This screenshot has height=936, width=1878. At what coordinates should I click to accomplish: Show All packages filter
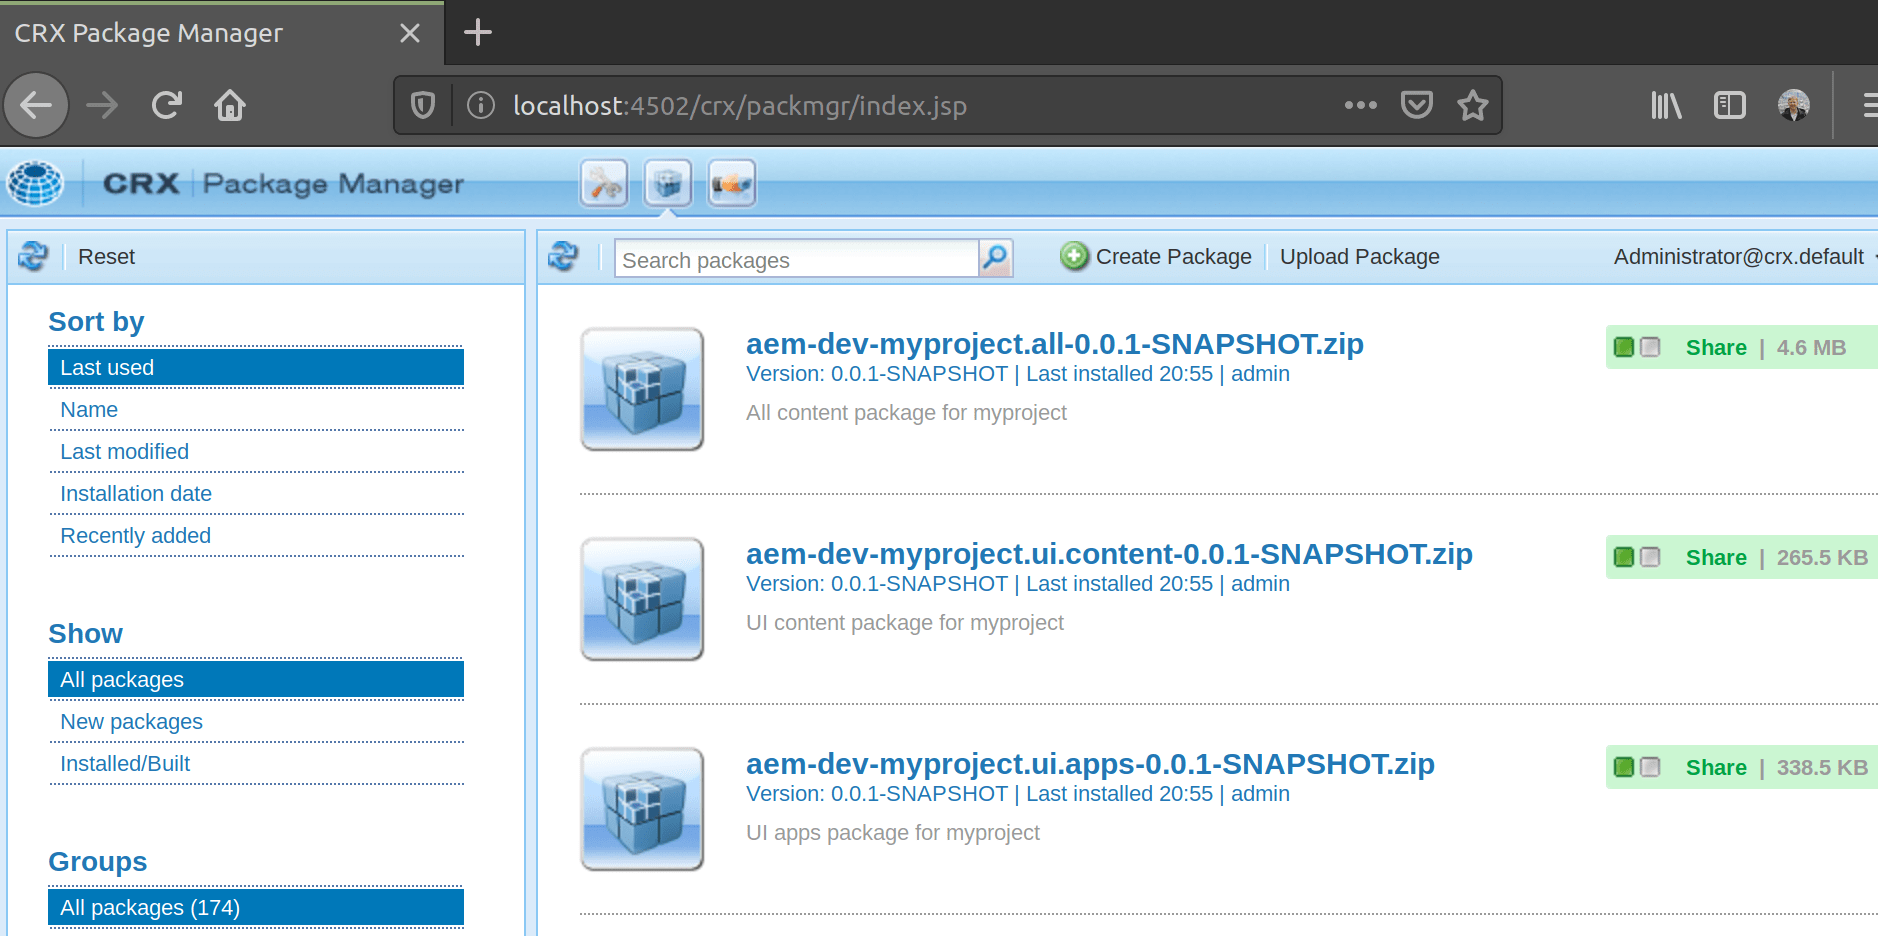point(256,679)
